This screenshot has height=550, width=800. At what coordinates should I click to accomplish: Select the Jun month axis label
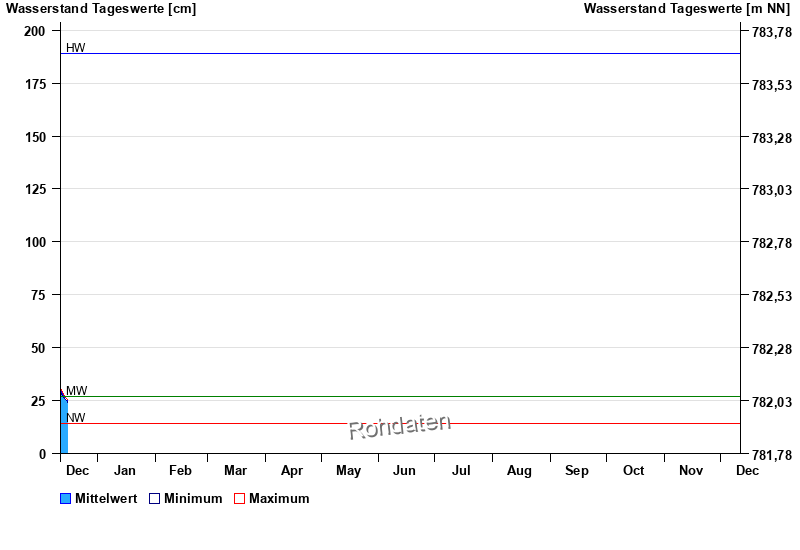[x=404, y=470]
